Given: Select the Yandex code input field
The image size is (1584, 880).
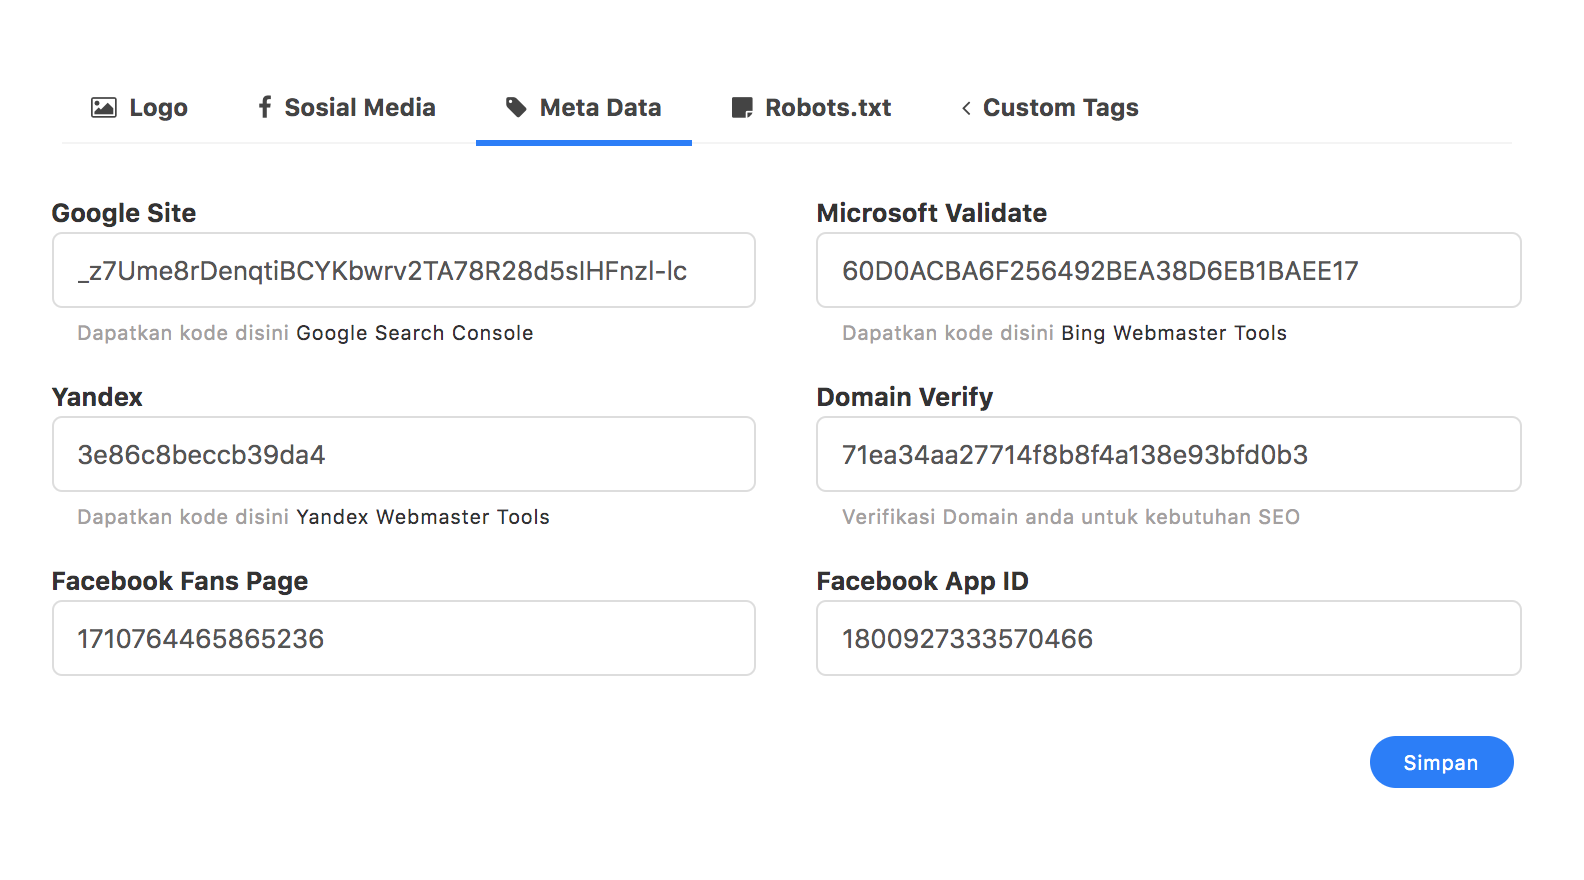Looking at the screenshot, I should 404,455.
